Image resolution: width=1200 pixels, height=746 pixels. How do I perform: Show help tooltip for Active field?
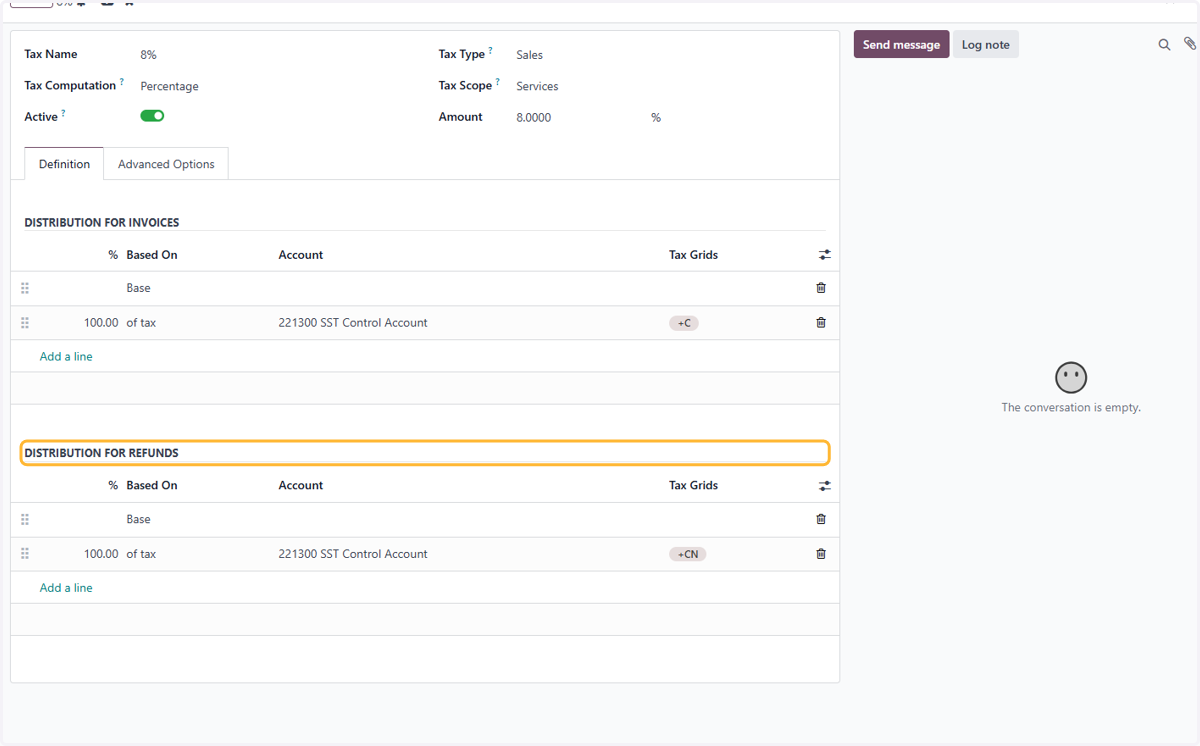[63, 113]
